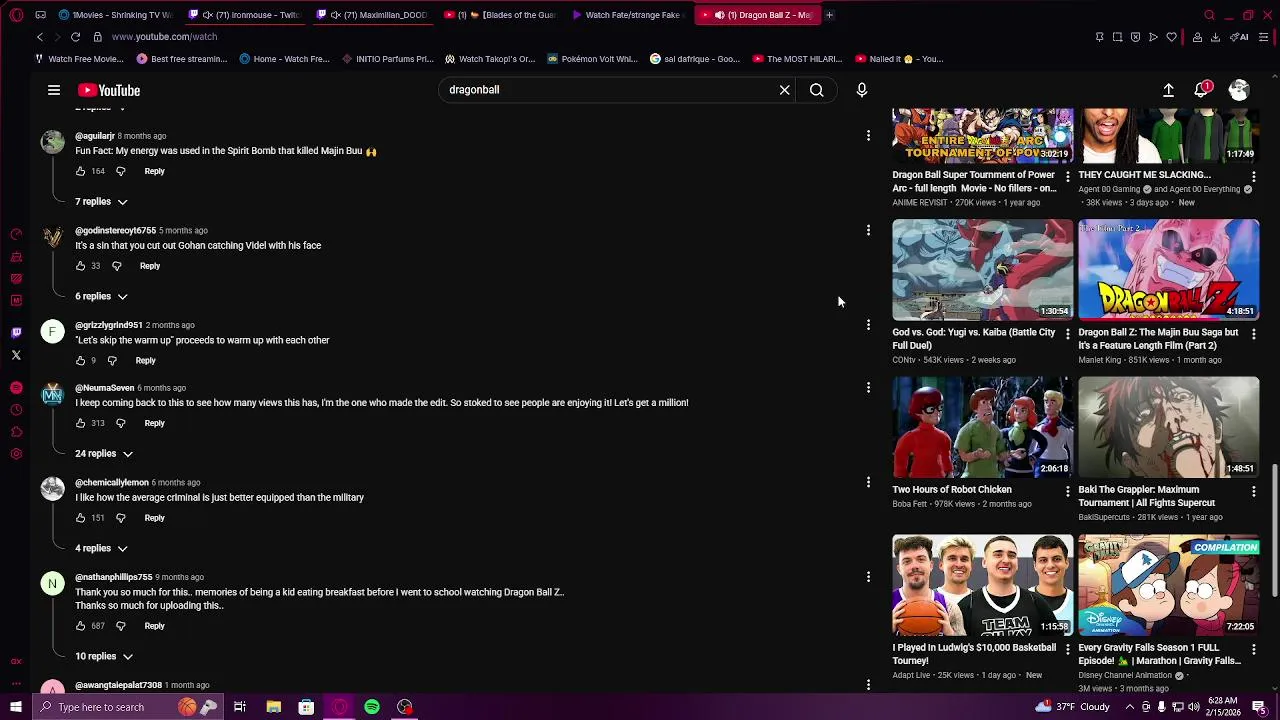Open @nathanphillips755 channel link
Screen dimensions: 1280x720
click(114, 577)
